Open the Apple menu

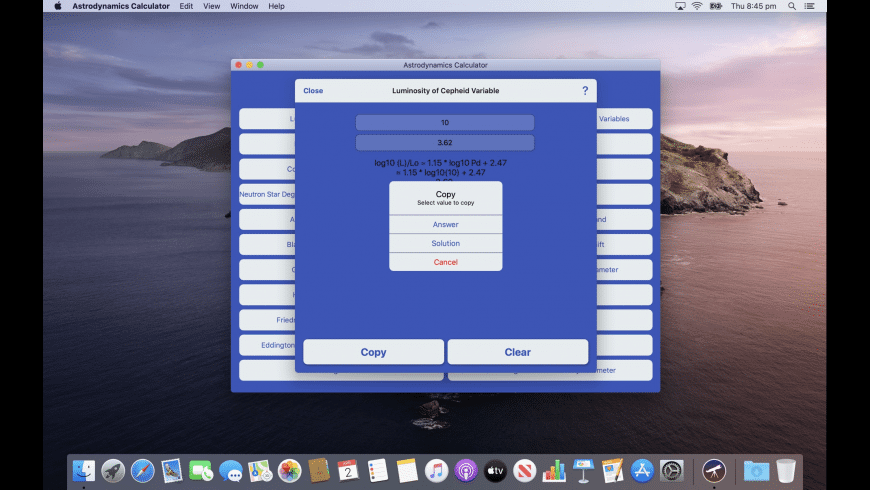tap(58, 6)
